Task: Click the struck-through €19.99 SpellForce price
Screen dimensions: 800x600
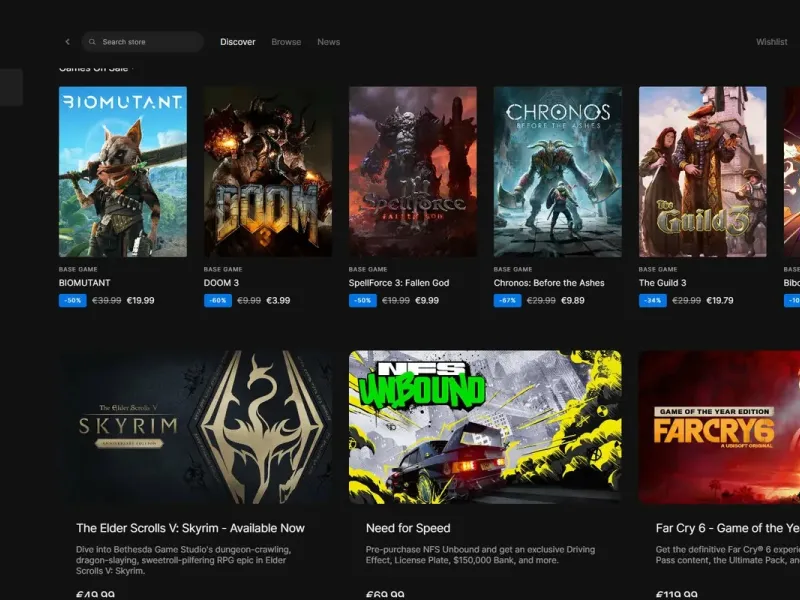Action: pyautogui.click(x=396, y=301)
